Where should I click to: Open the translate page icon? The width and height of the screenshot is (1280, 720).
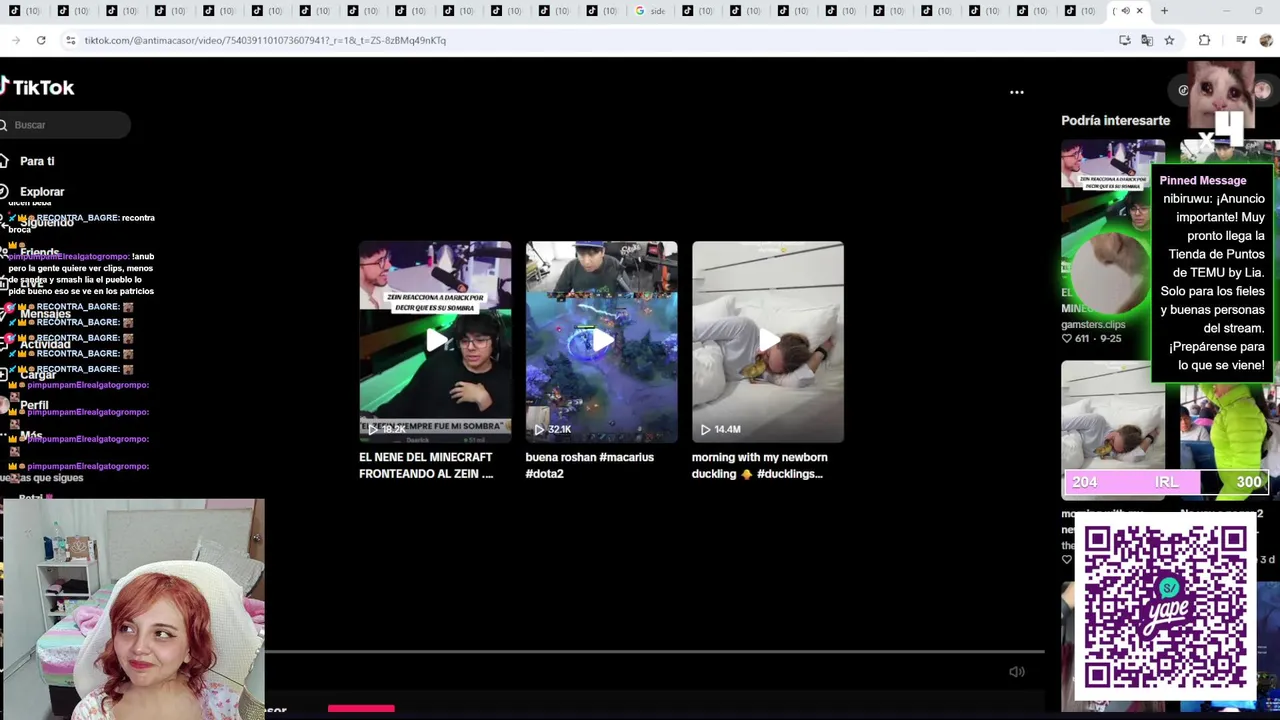tap(1147, 40)
